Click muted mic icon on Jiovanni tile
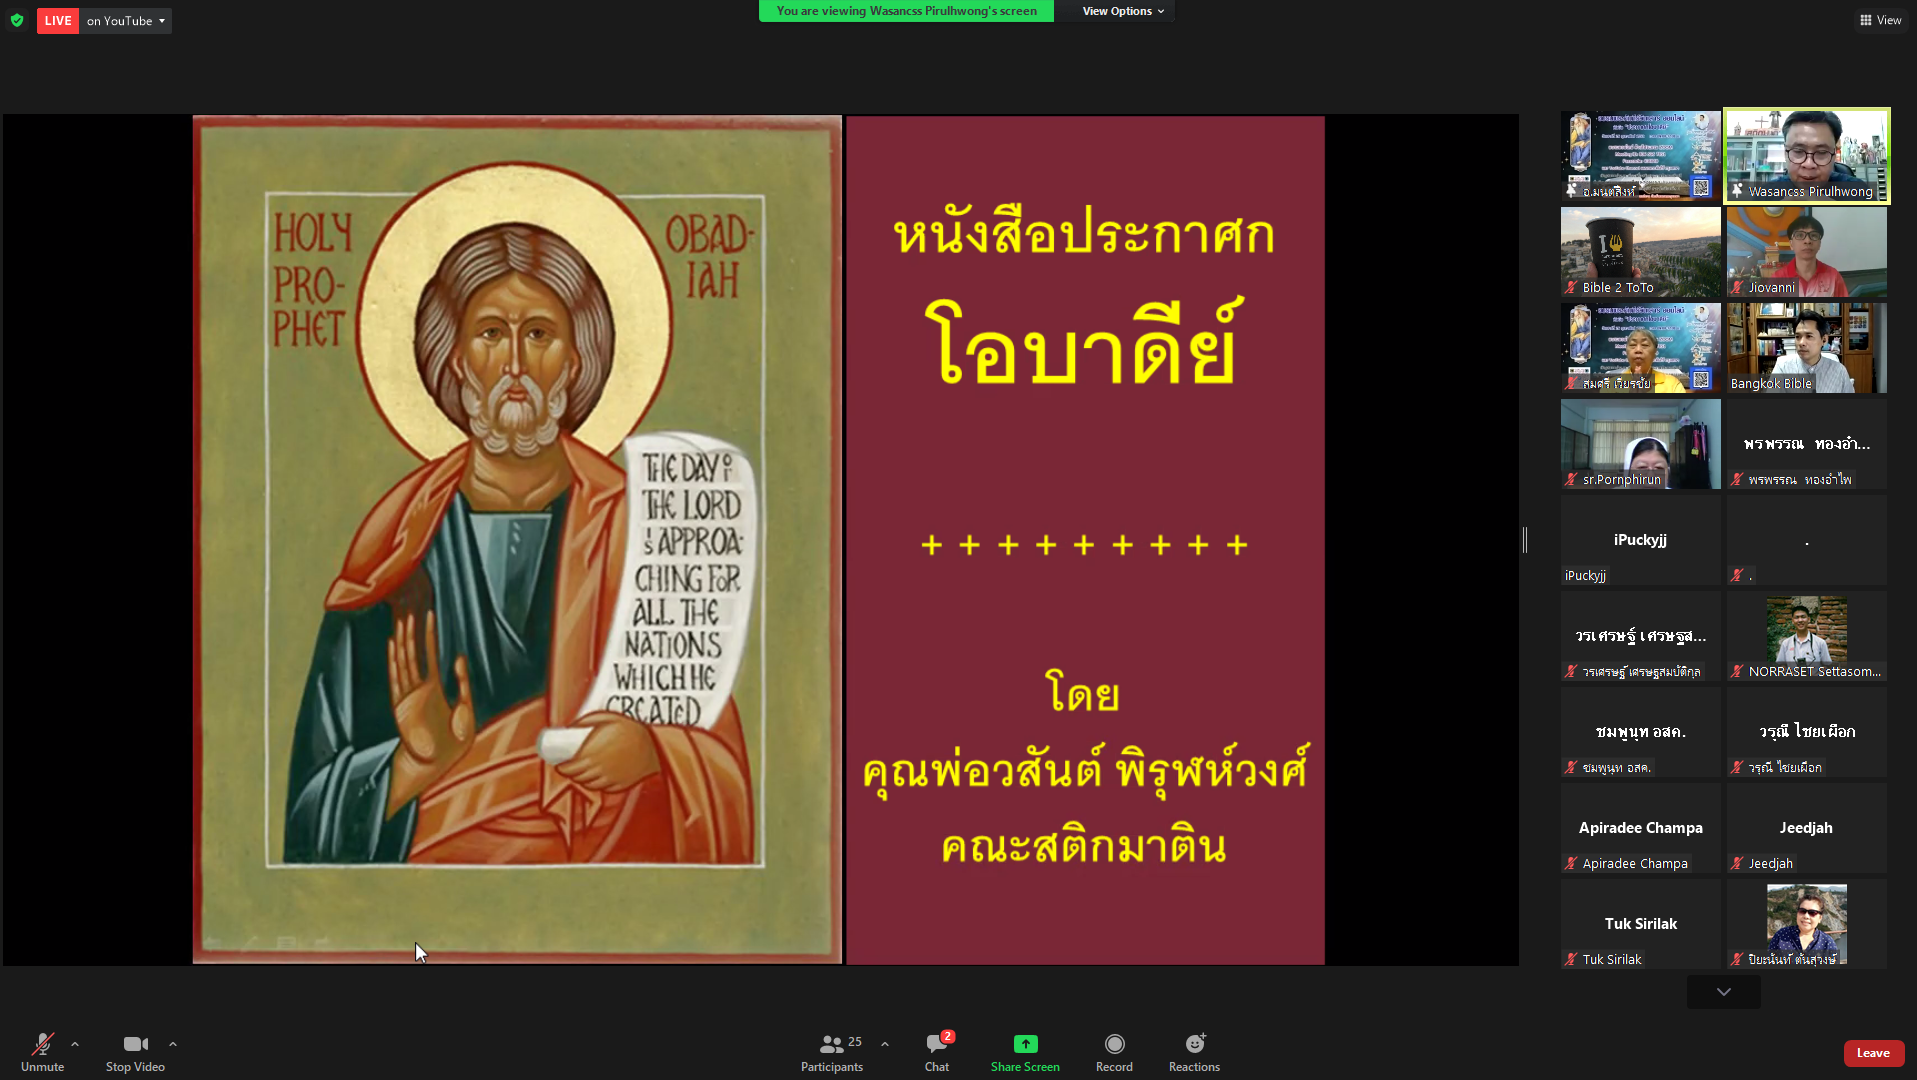 1738,288
